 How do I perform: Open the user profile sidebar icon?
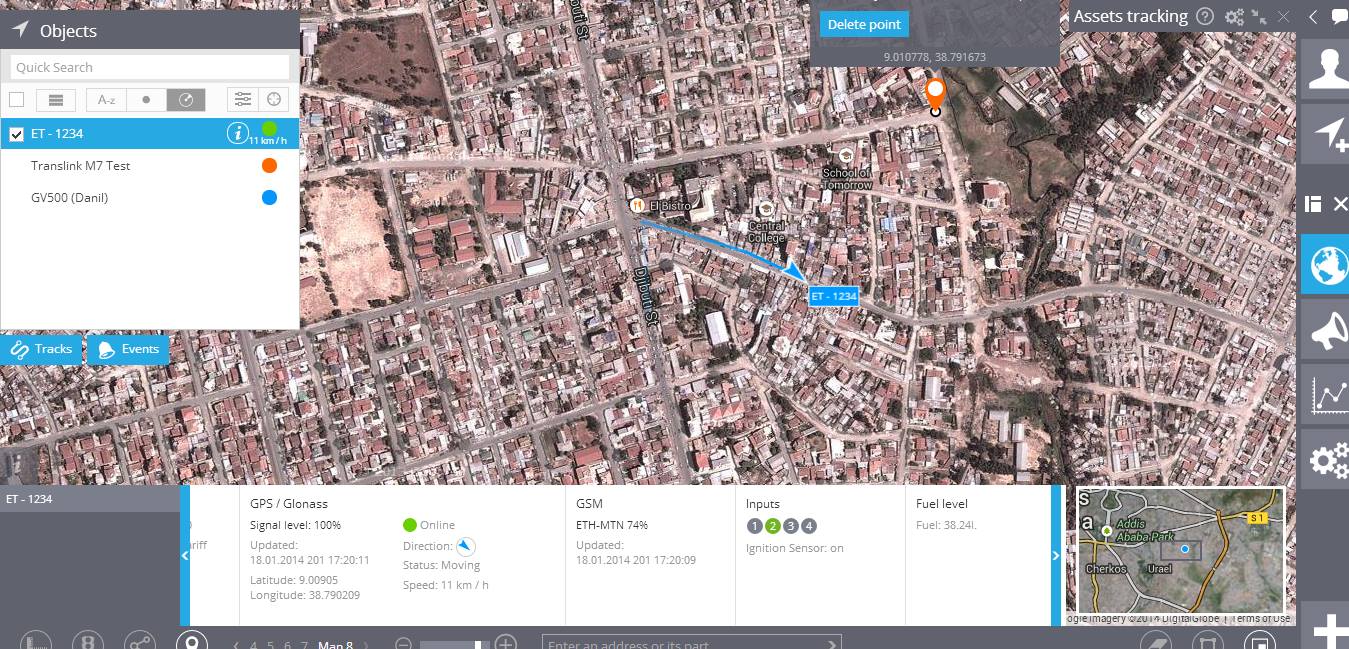tap(1324, 69)
